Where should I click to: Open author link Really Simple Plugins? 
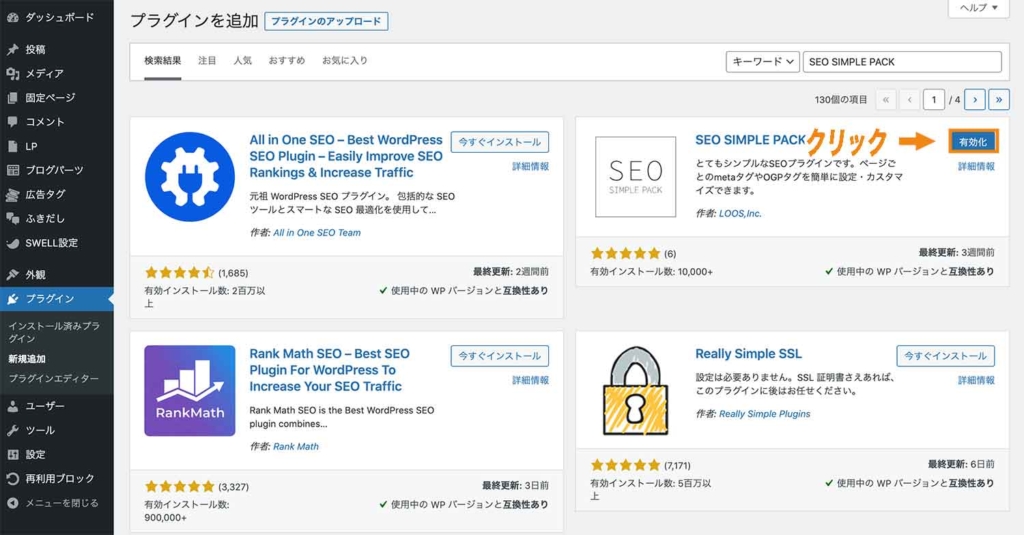tap(765, 414)
